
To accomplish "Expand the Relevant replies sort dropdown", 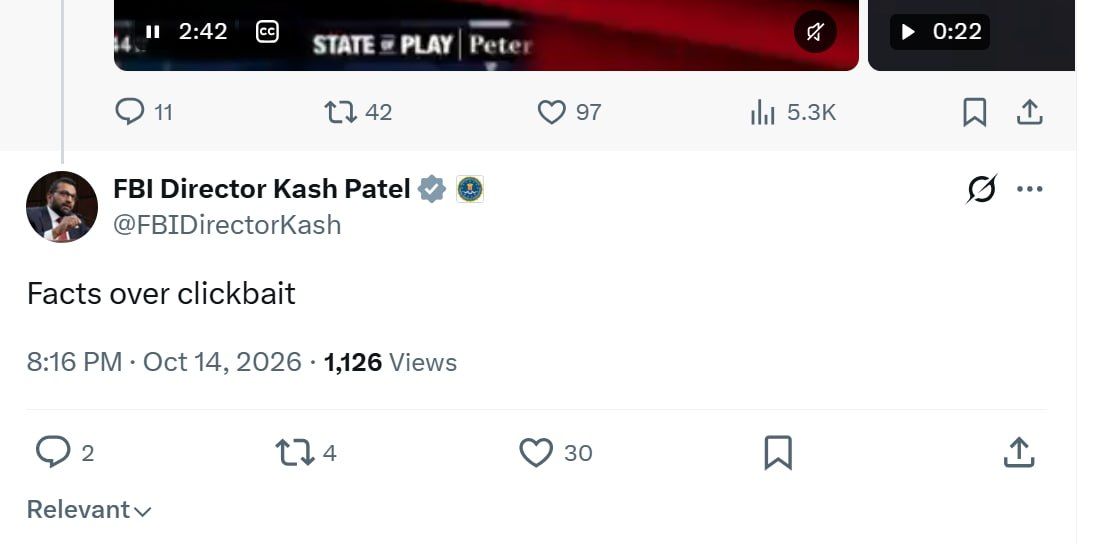I will click(89, 510).
